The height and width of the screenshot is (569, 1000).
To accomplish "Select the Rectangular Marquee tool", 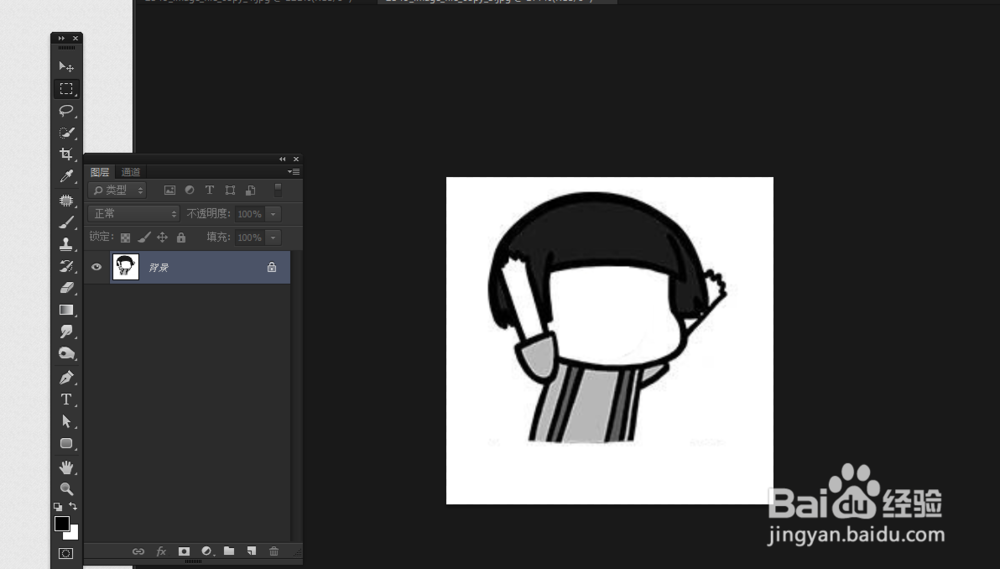I will click(x=66, y=89).
